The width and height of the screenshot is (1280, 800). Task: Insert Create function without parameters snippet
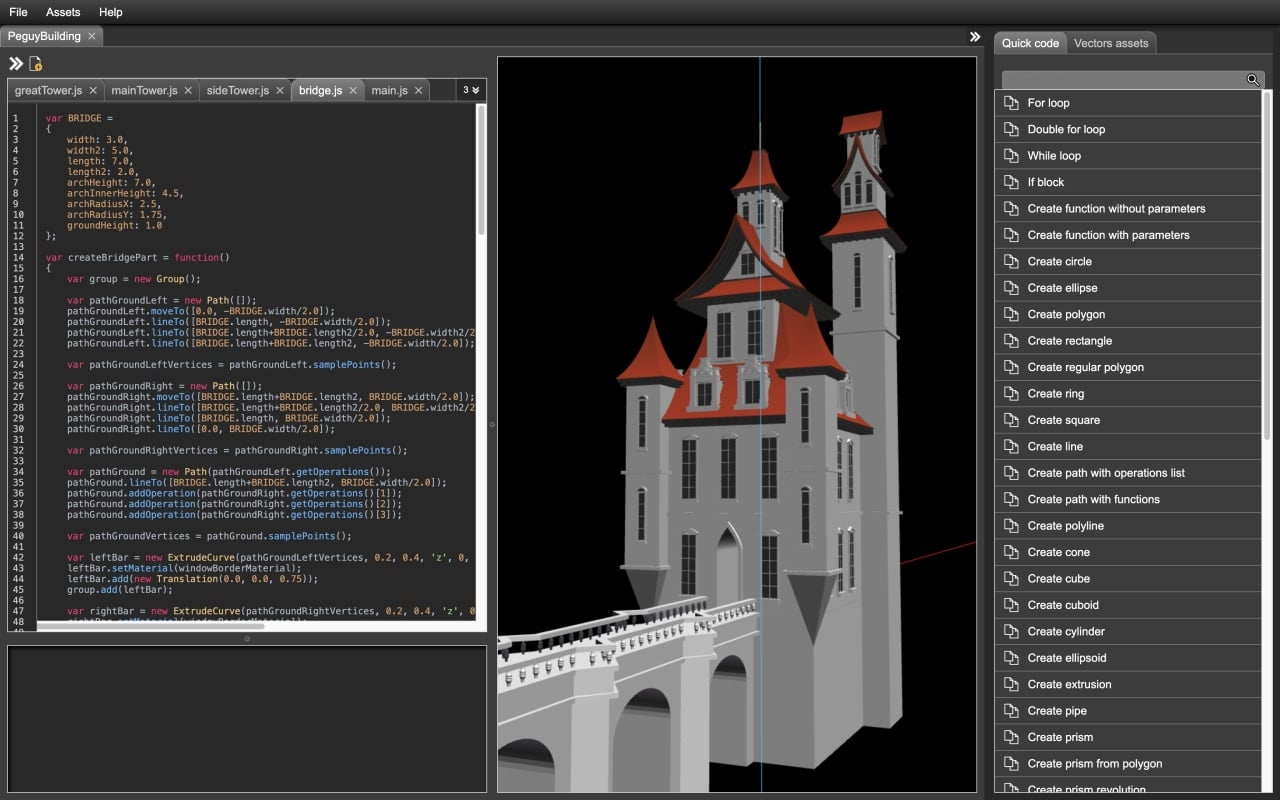point(1128,209)
